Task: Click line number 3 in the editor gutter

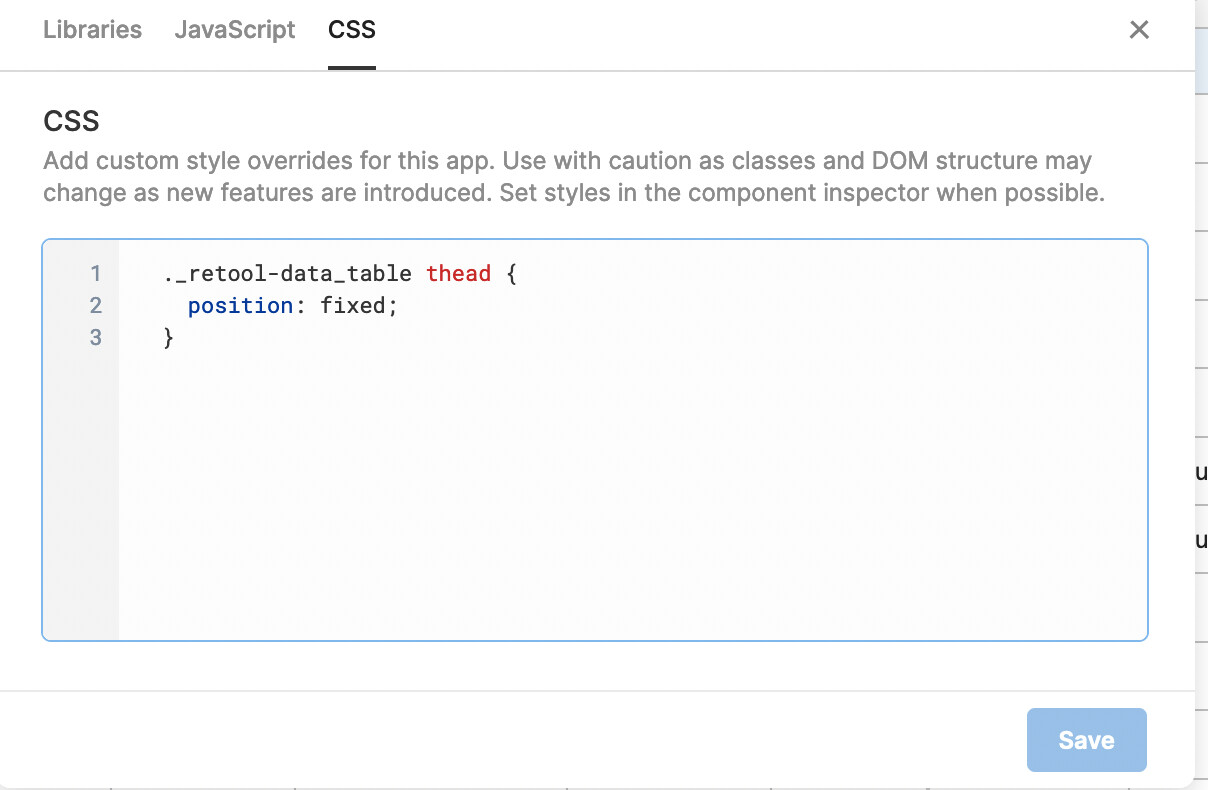Action: [95, 338]
